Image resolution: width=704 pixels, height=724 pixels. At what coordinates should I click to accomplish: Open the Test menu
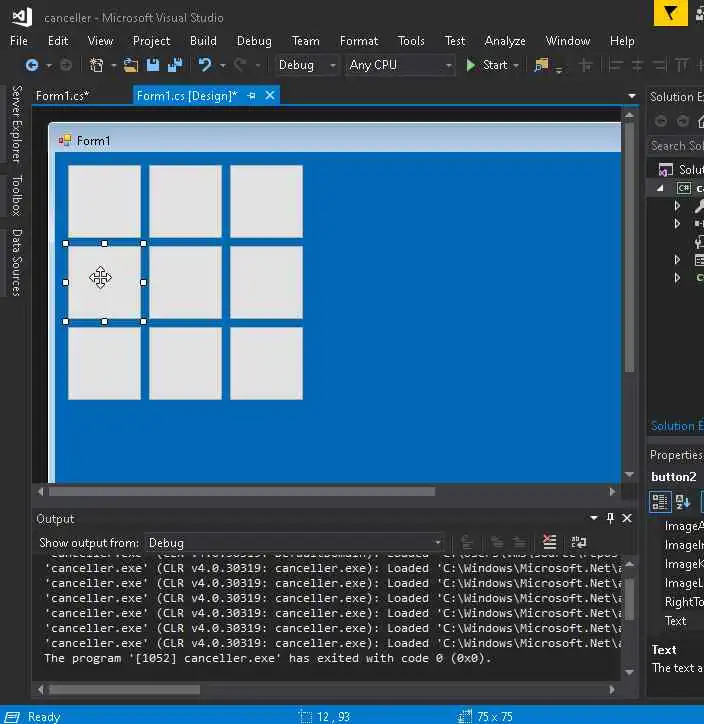[455, 41]
